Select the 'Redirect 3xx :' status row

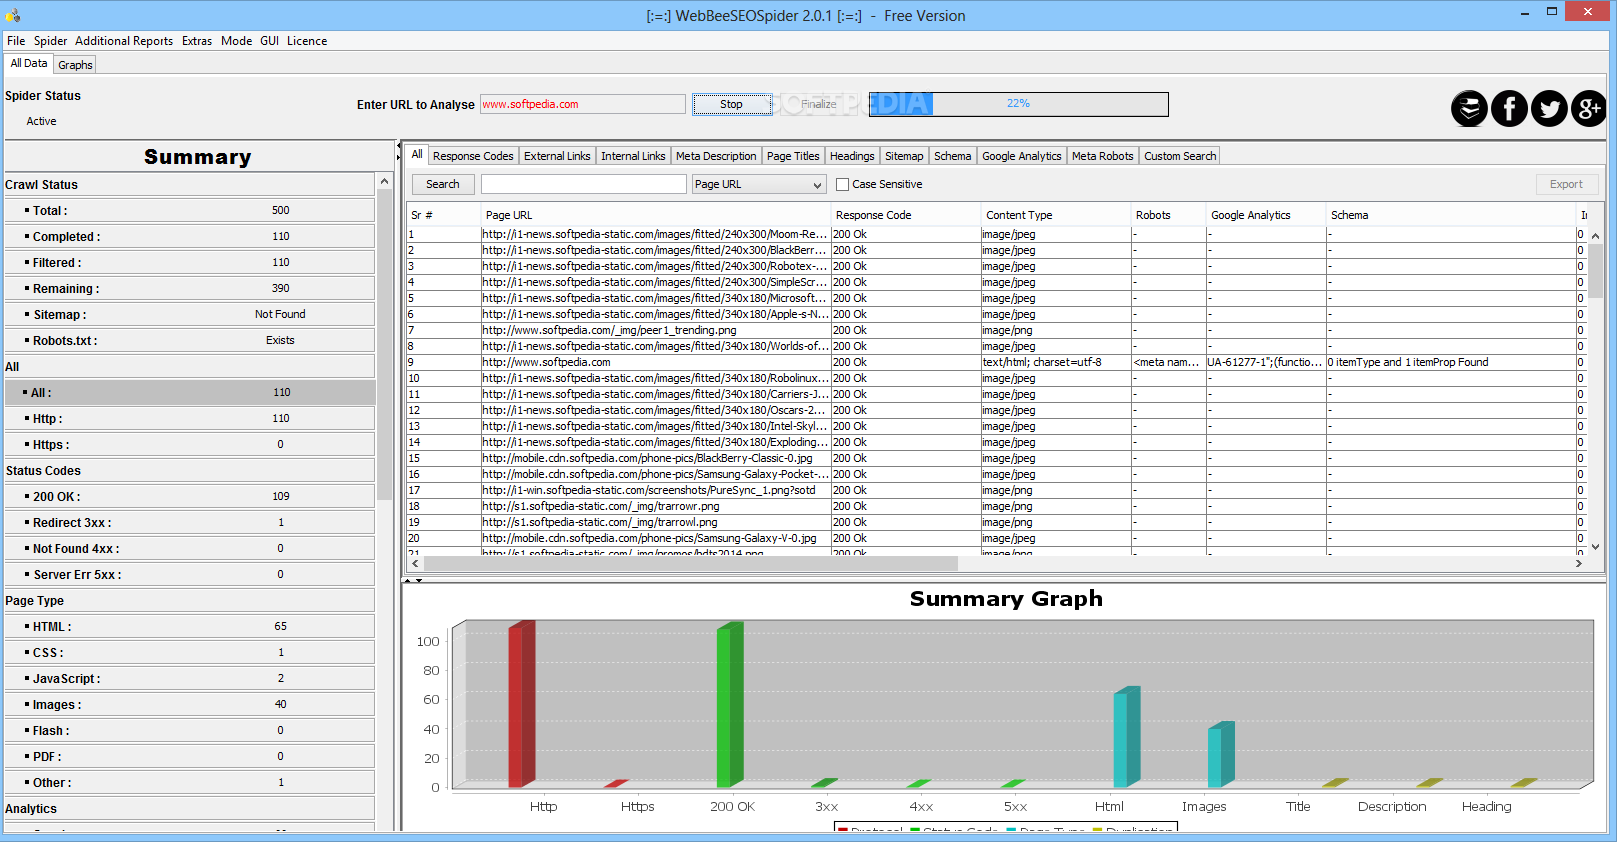(190, 522)
